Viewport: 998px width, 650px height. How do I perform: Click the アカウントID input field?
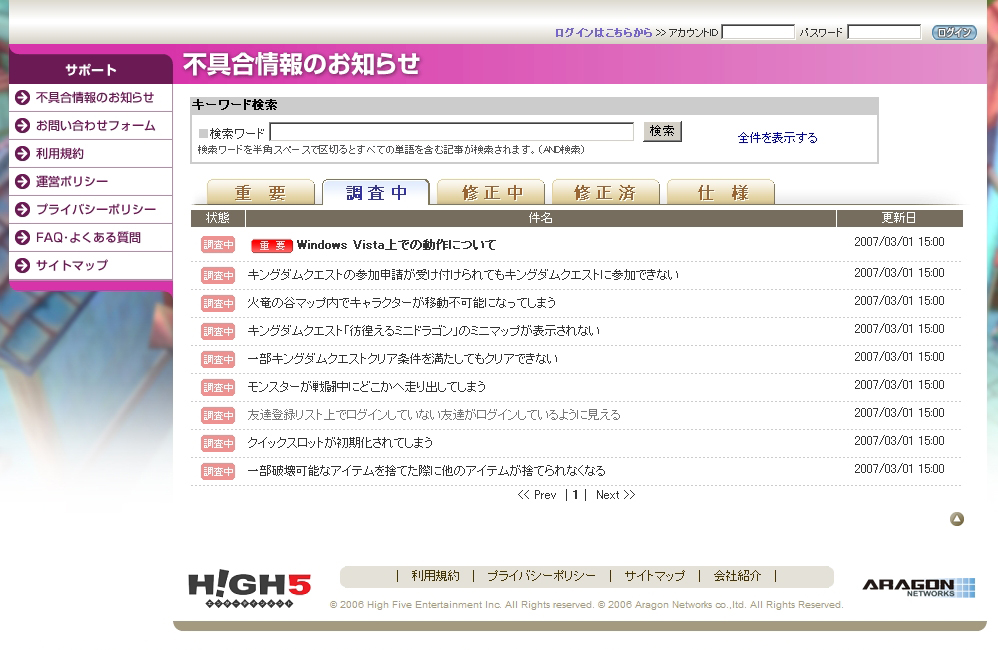(757, 32)
